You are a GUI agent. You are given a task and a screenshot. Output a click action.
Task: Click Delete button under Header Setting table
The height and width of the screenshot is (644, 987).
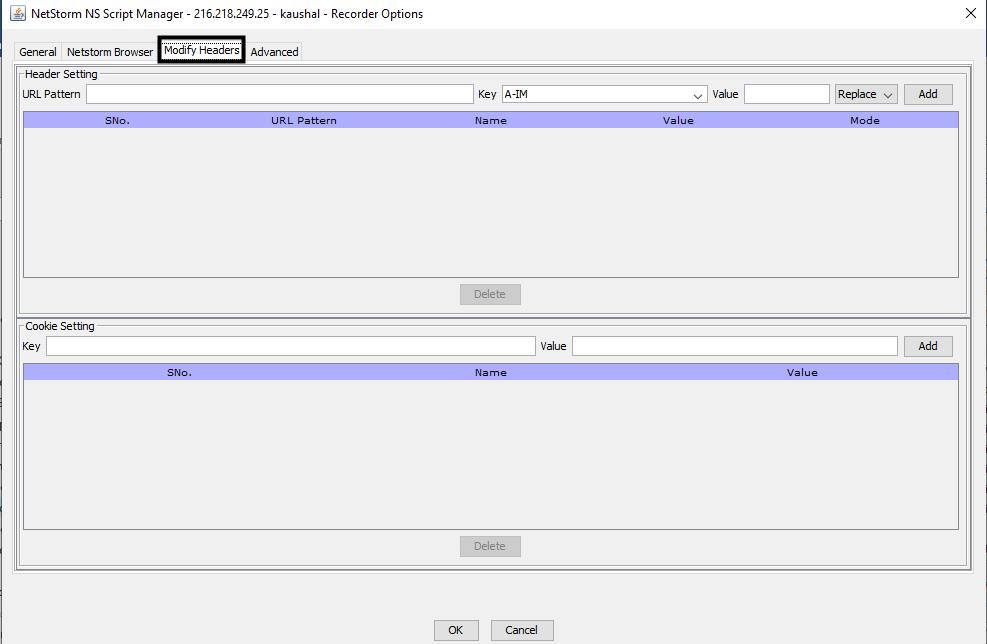490,294
